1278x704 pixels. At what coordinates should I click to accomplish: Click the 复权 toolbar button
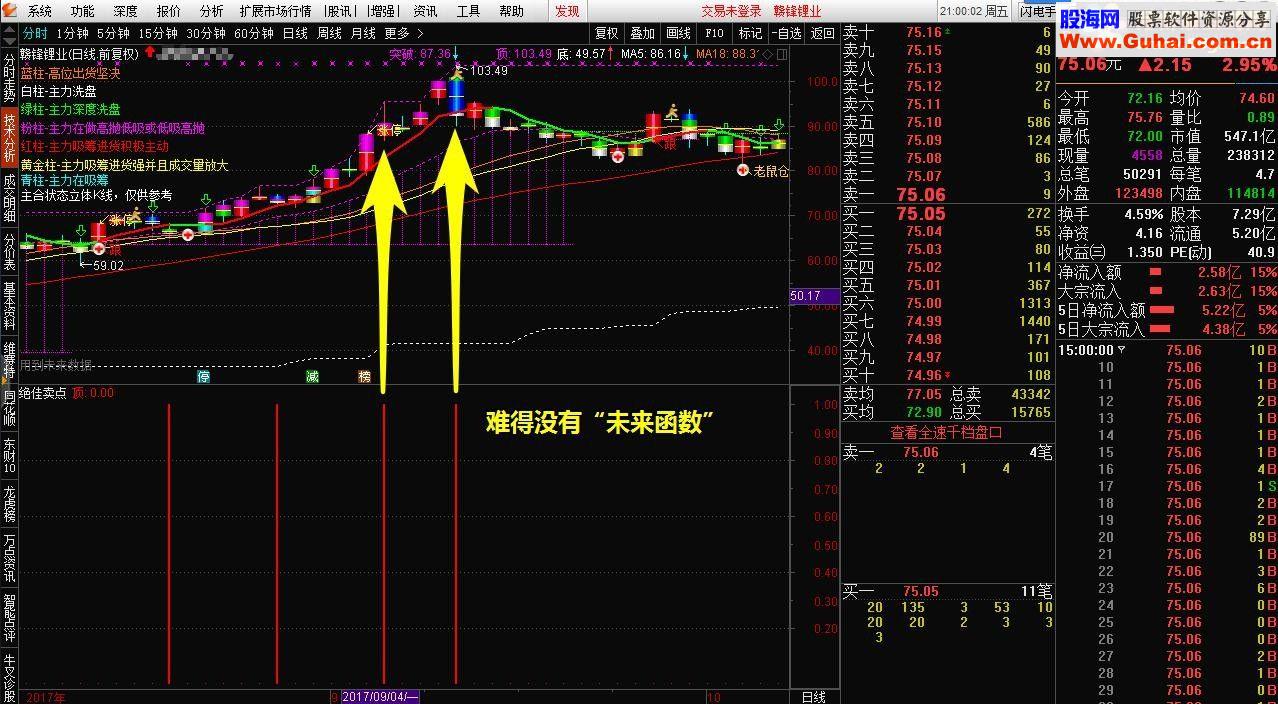click(607, 33)
